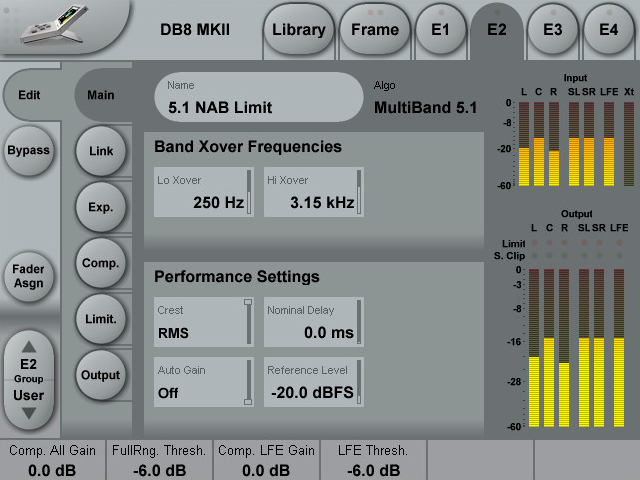The height and width of the screenshot is (480, 640).
Task: Select the Nominal Delay 0.0 ms parameter
Action: [313, 322]
